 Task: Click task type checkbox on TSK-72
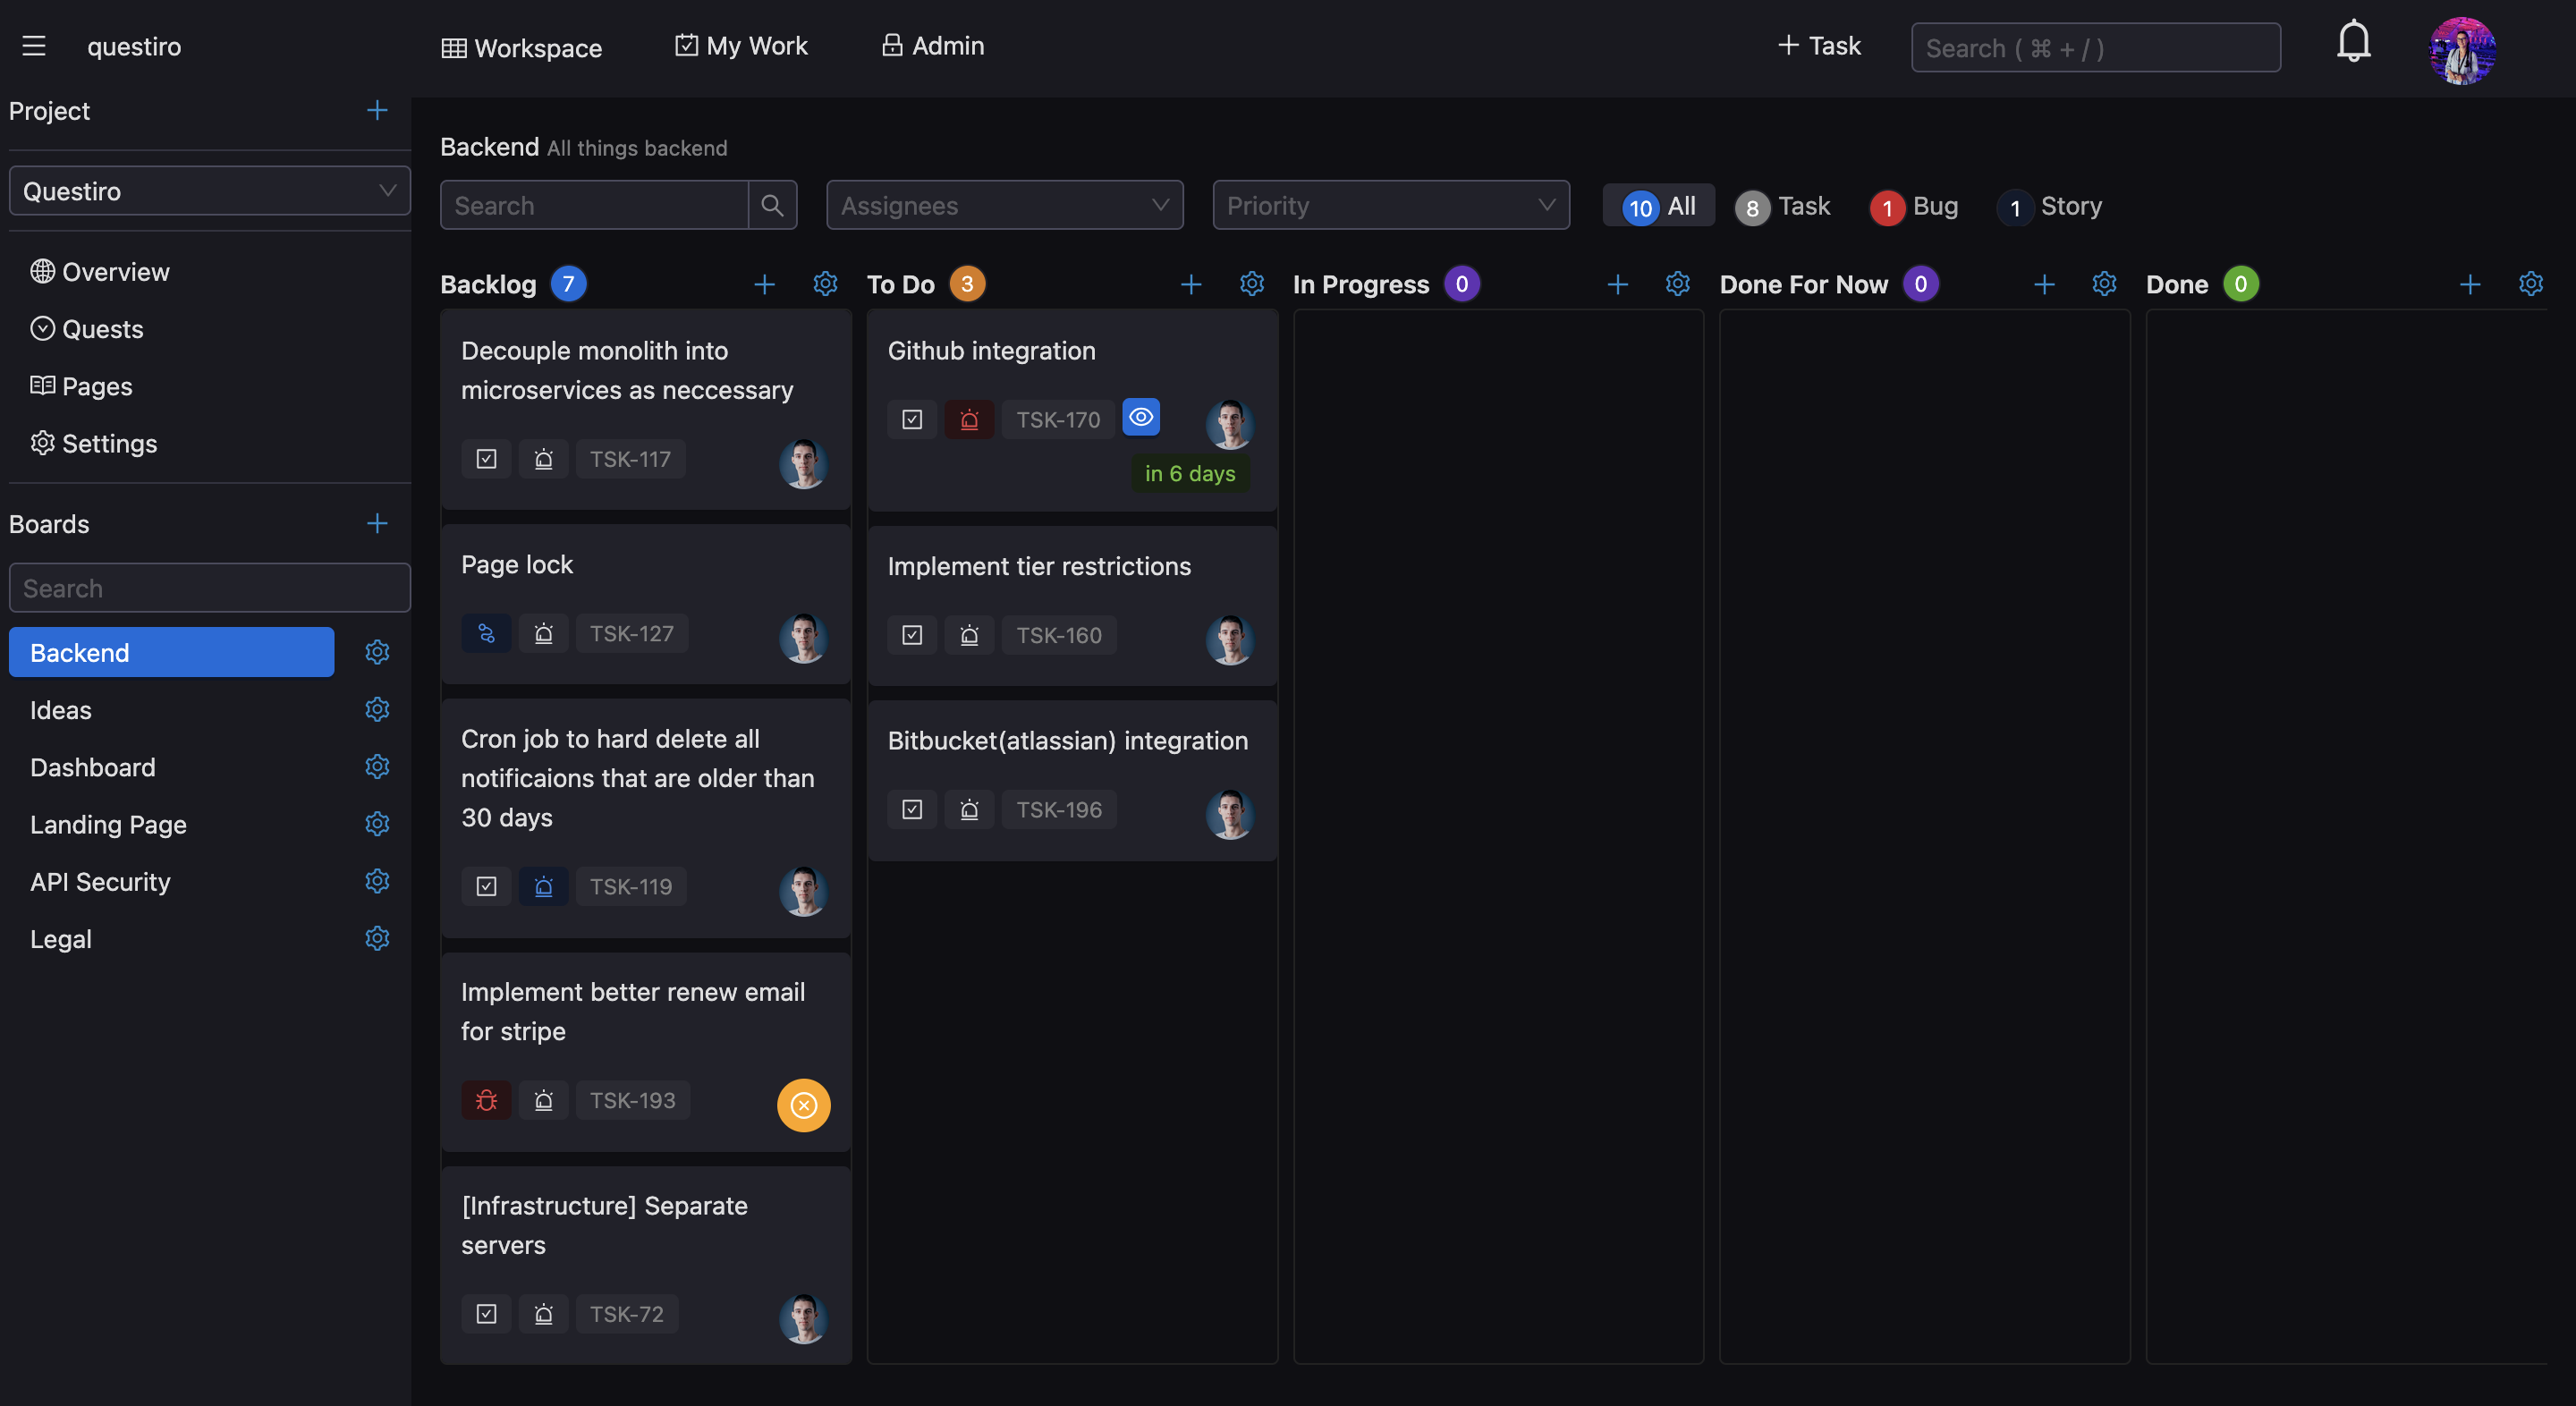click(486, 1314)
